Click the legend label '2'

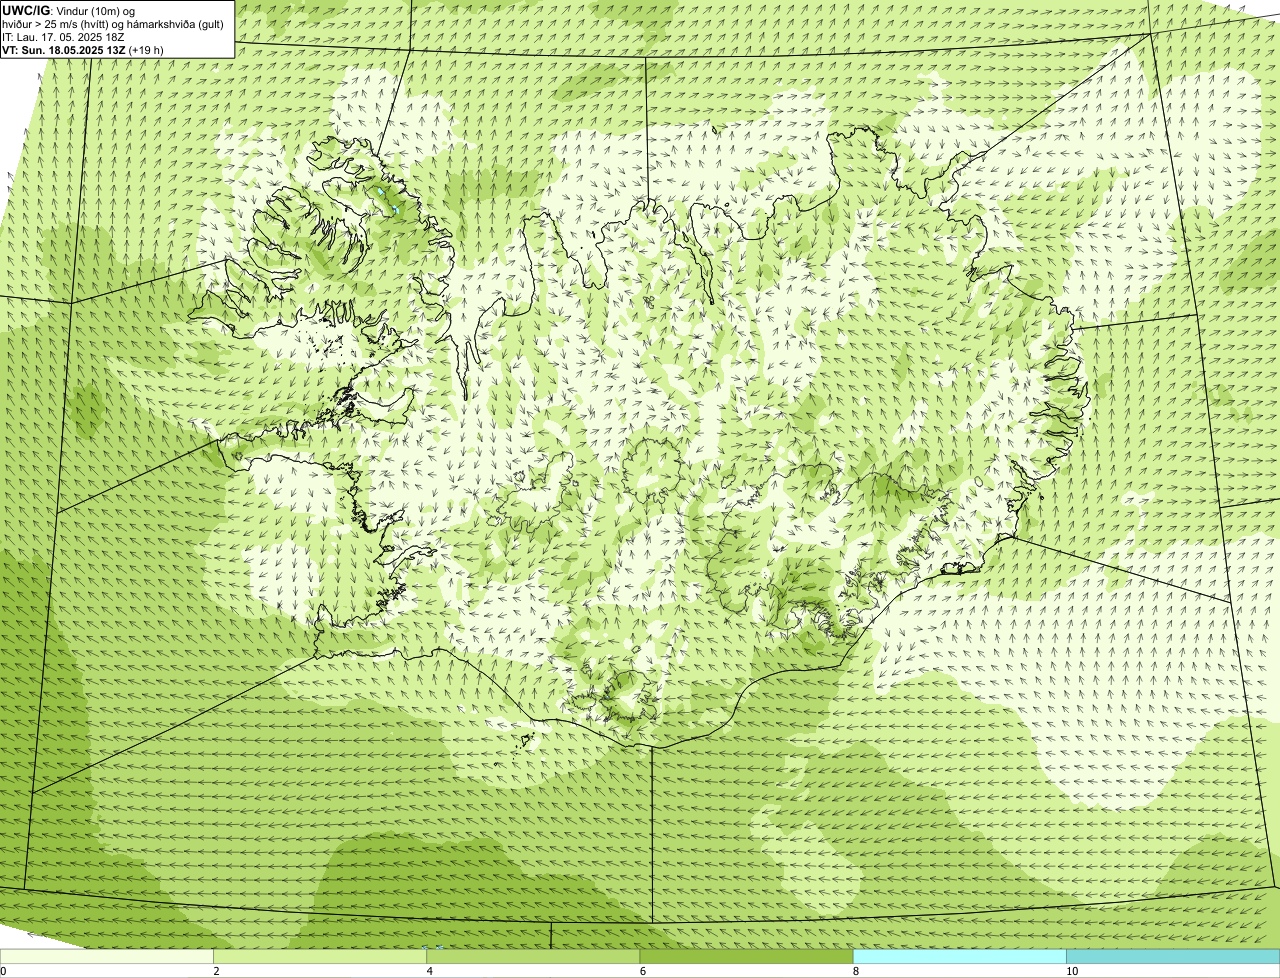[x=216, y=971]
